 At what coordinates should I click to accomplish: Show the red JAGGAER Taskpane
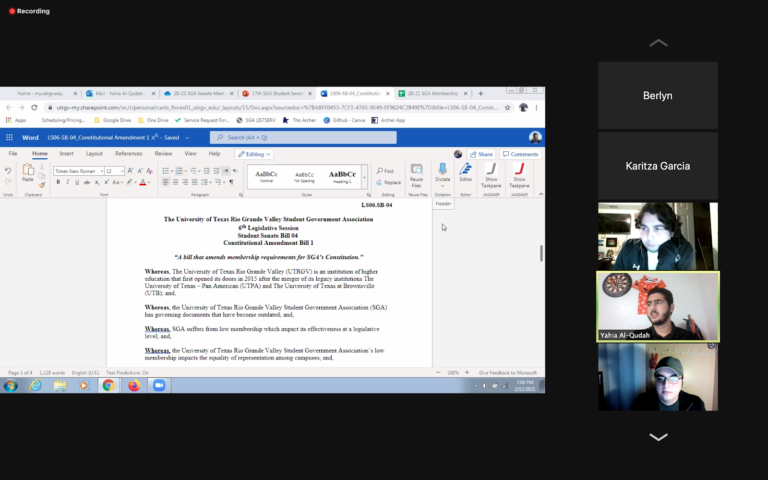coord(519,176)
